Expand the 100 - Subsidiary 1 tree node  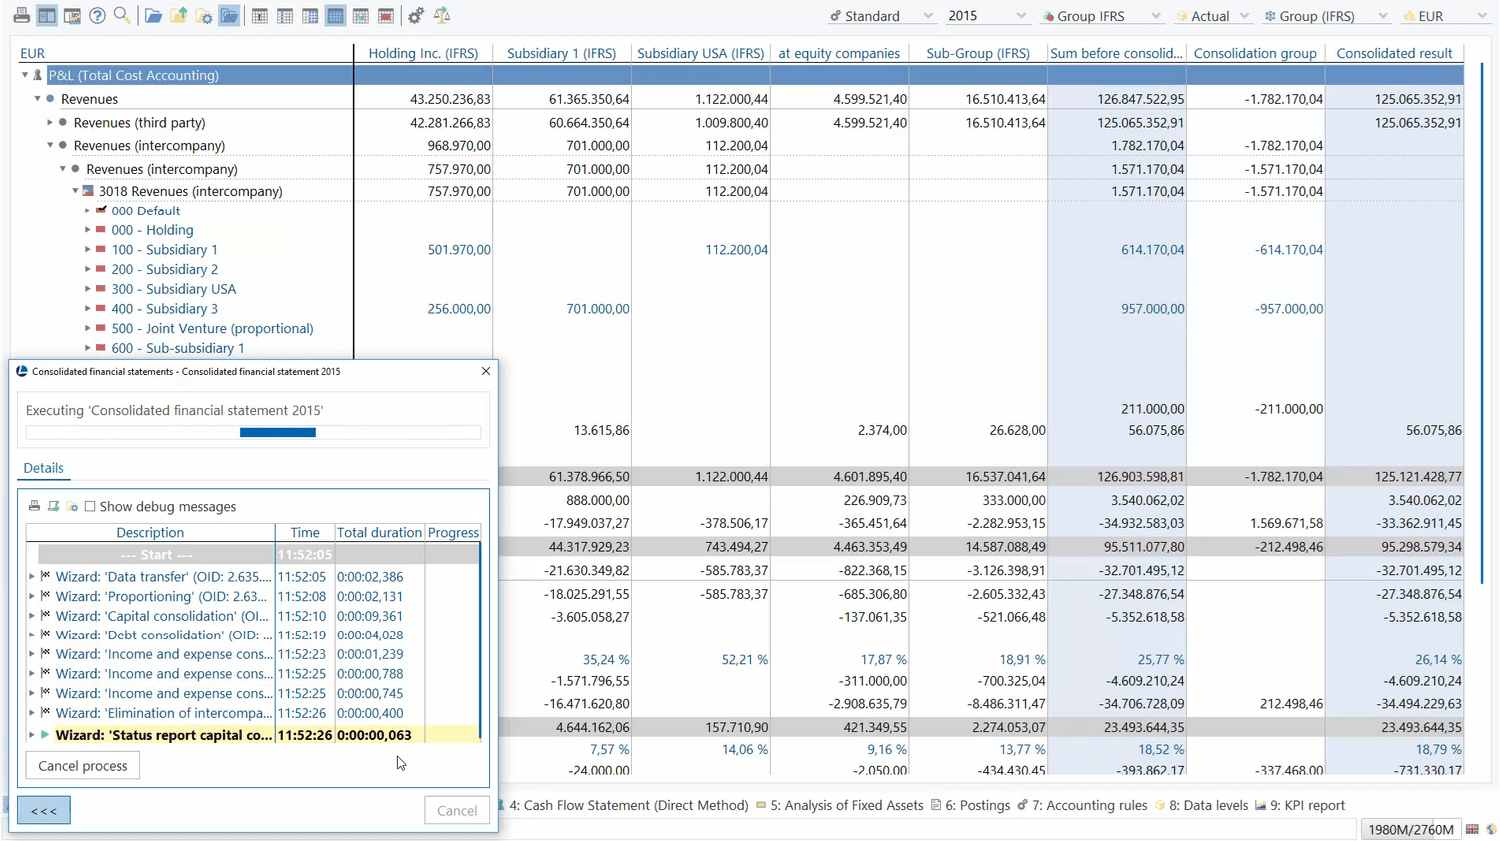(x=88, y=249)
